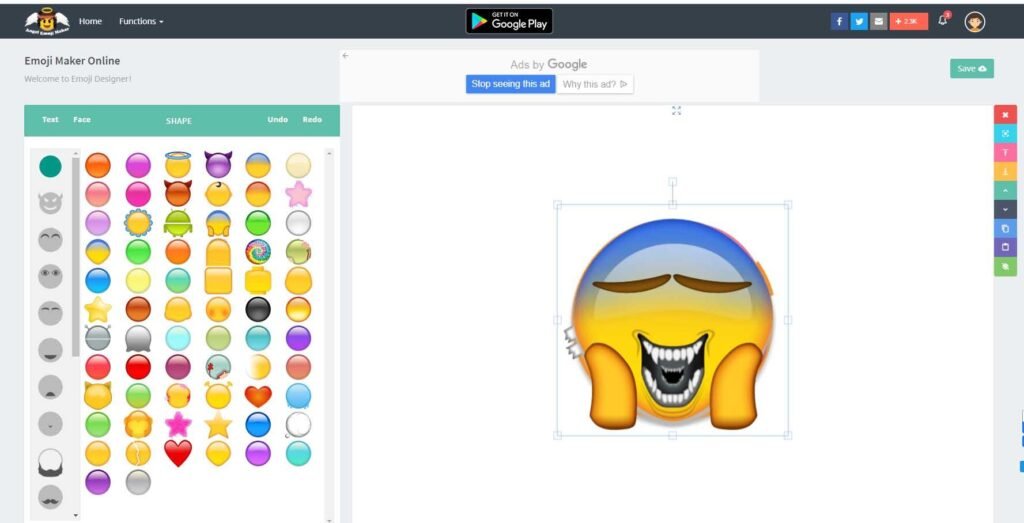Select the frowning mouth category
The image size is (1024, 523).
click(50, 387)
